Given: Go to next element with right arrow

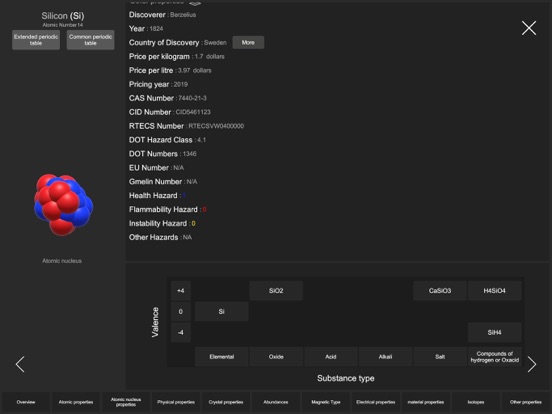Looking at the screenshot, I should pos(532,364).
